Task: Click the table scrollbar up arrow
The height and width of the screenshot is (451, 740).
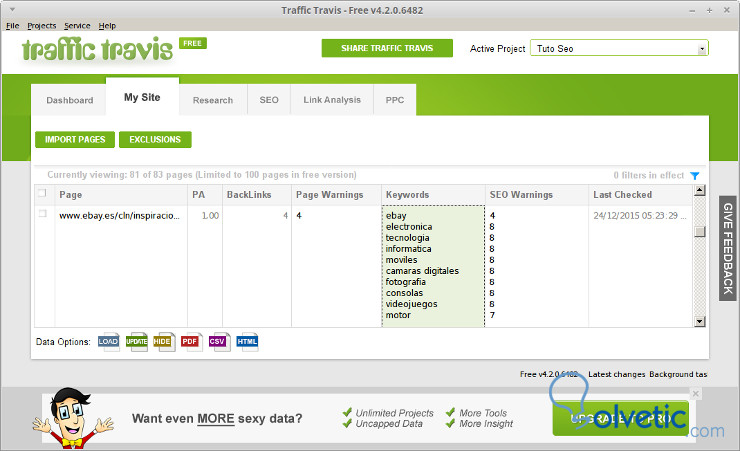Action: tap(699, 190)
